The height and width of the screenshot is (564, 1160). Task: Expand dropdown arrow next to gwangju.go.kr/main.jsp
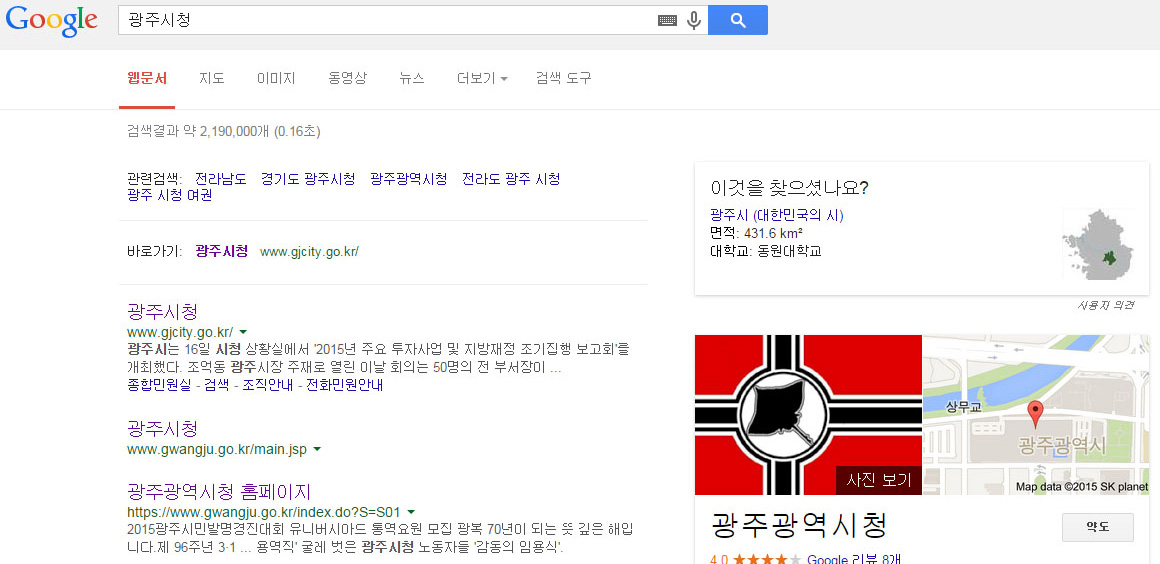click(317, 449)
